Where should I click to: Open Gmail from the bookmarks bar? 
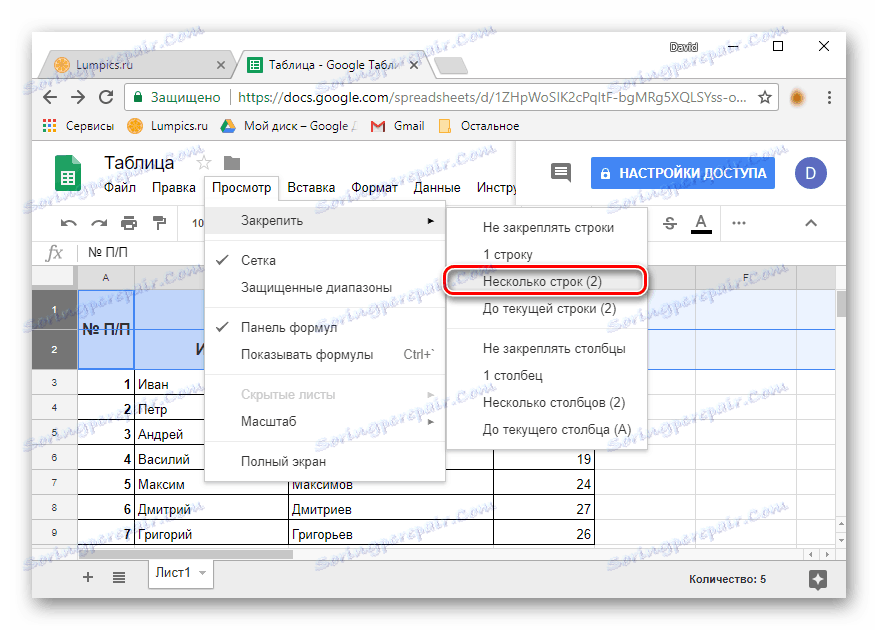click(397, 126)
